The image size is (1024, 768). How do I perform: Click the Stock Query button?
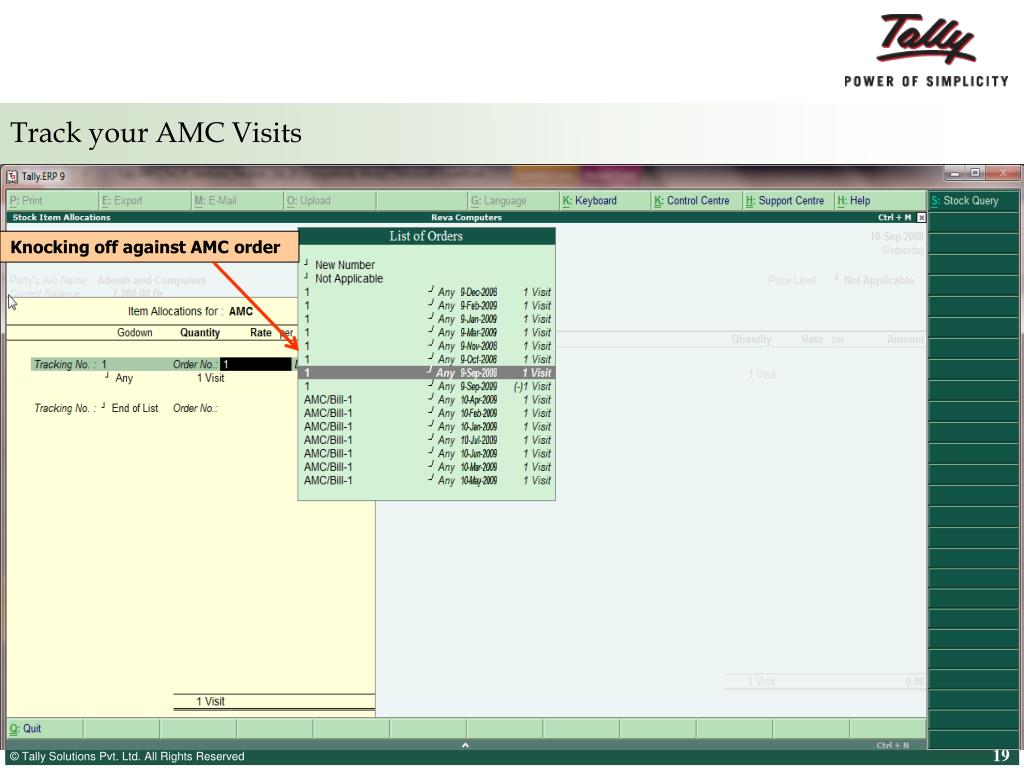972,200
